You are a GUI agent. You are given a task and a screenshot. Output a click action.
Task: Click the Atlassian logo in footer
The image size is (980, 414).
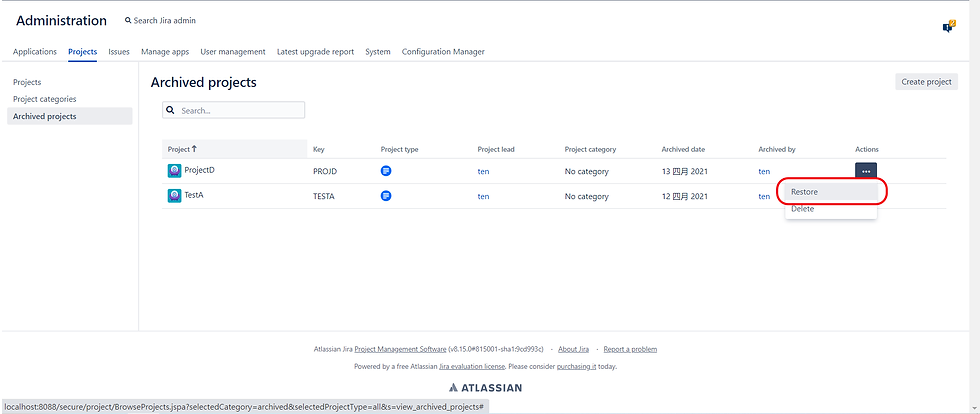(x=485, y=388)
